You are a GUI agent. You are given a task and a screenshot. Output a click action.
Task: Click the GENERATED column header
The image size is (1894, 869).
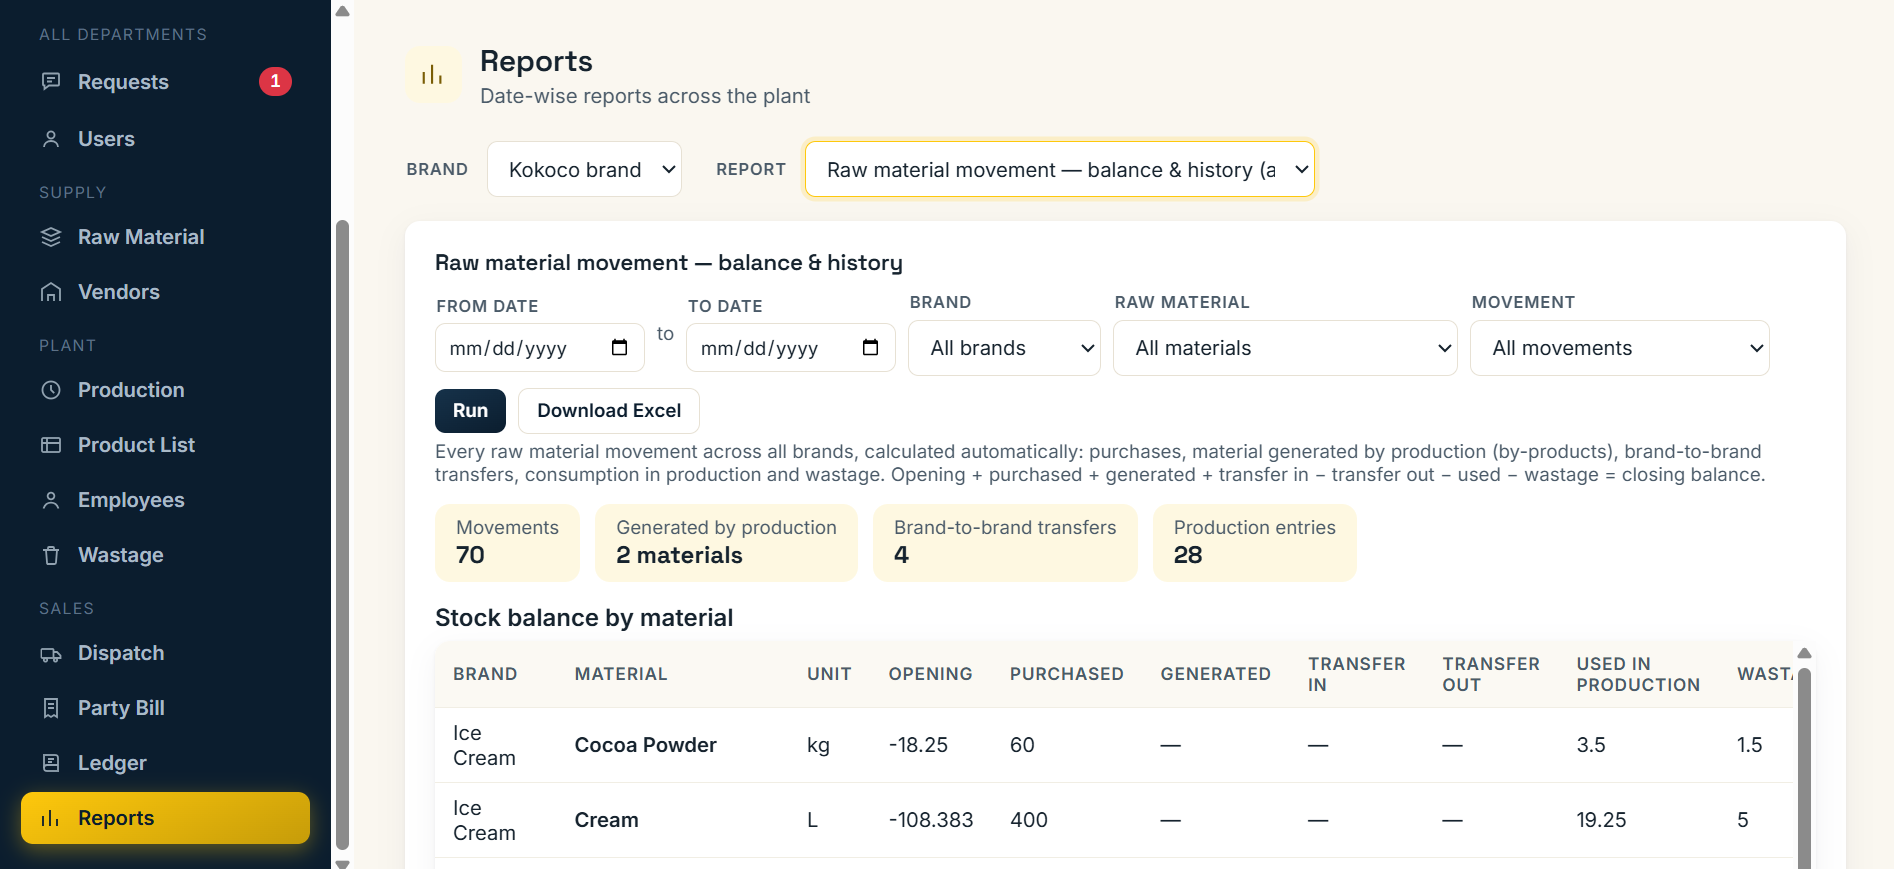coord(1215,674)
